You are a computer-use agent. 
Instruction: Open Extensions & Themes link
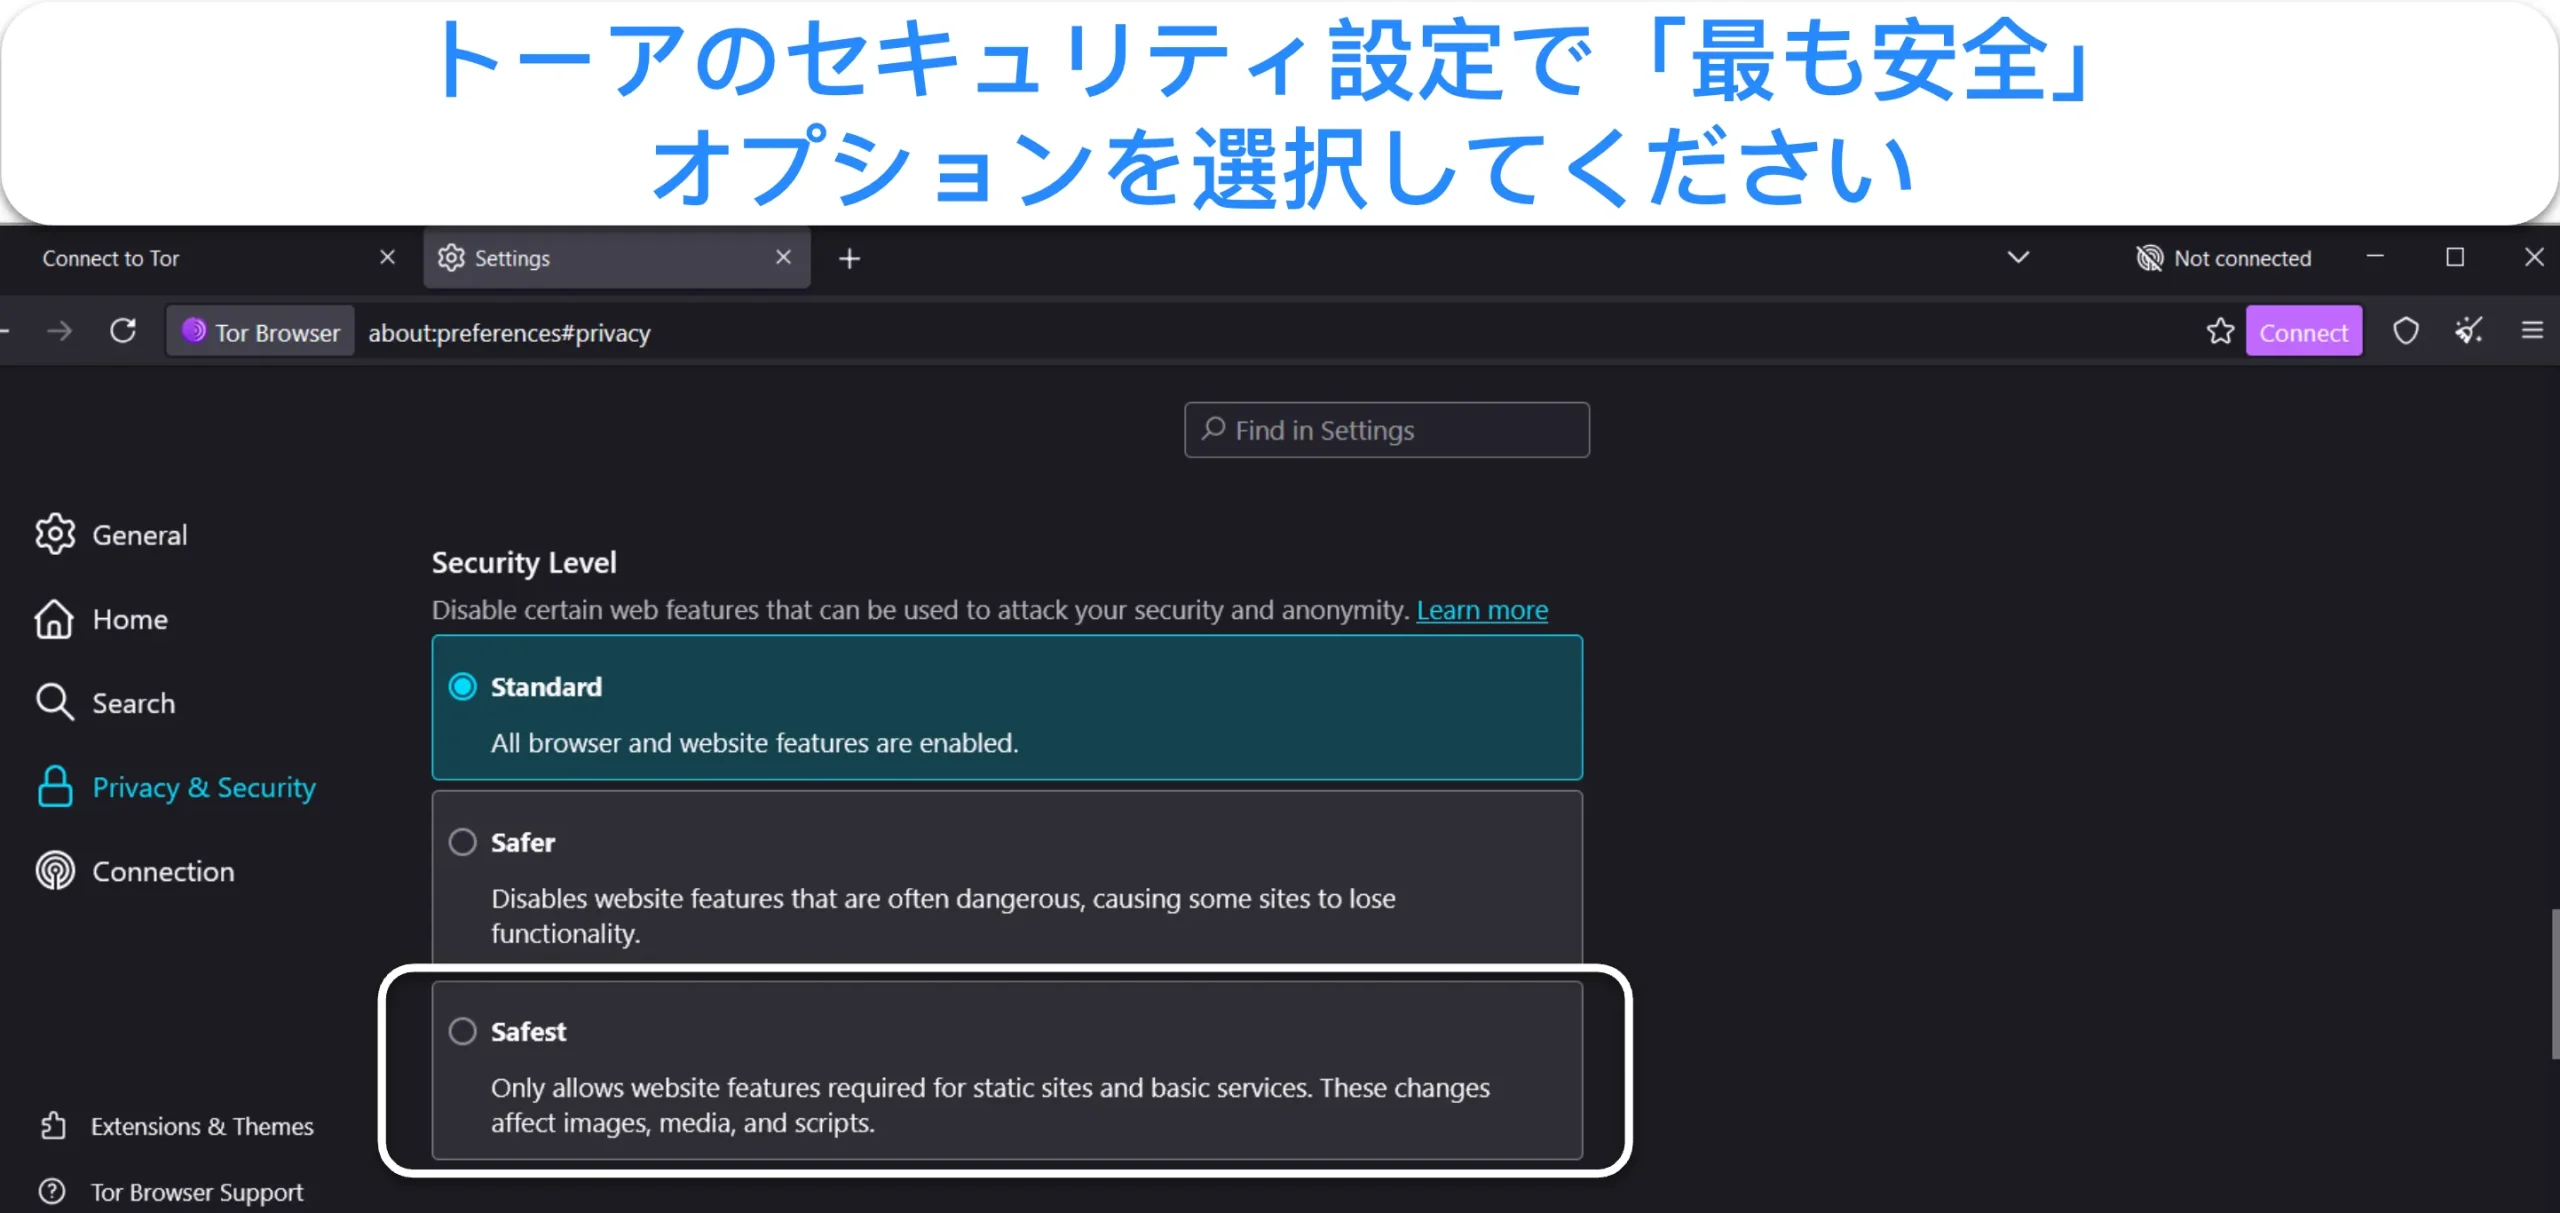pyautogui.click(x=176, y=1126)
